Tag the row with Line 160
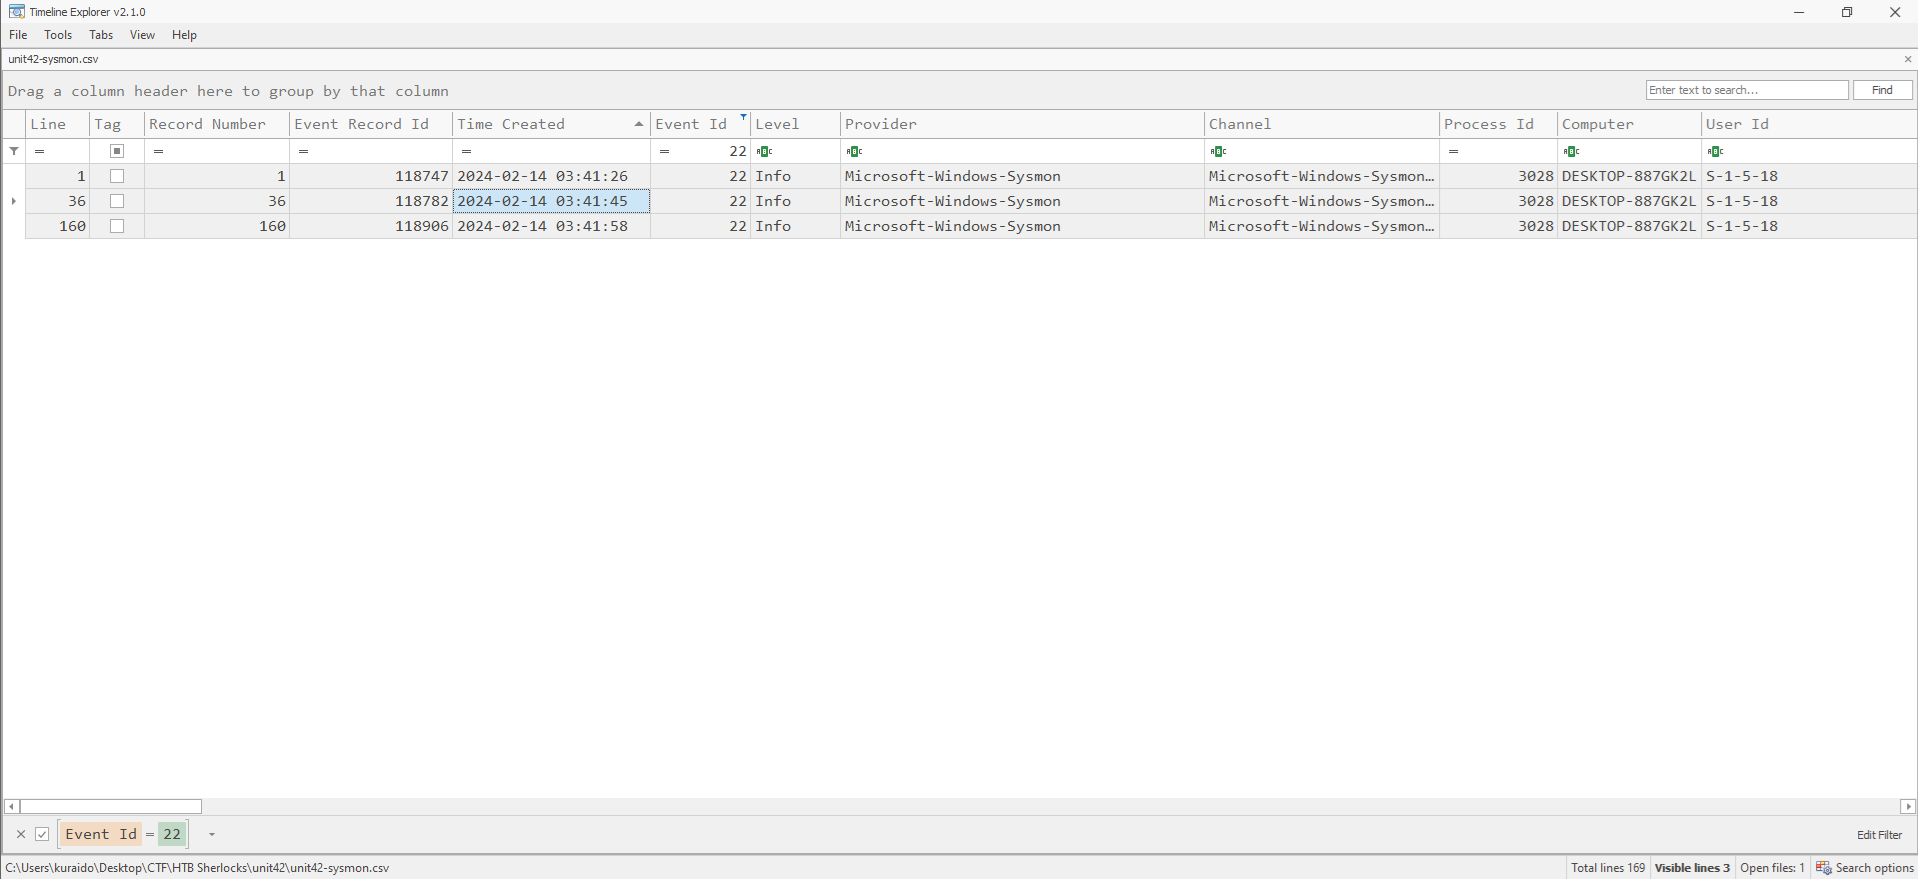1918x879 pixels. [117, 226]
